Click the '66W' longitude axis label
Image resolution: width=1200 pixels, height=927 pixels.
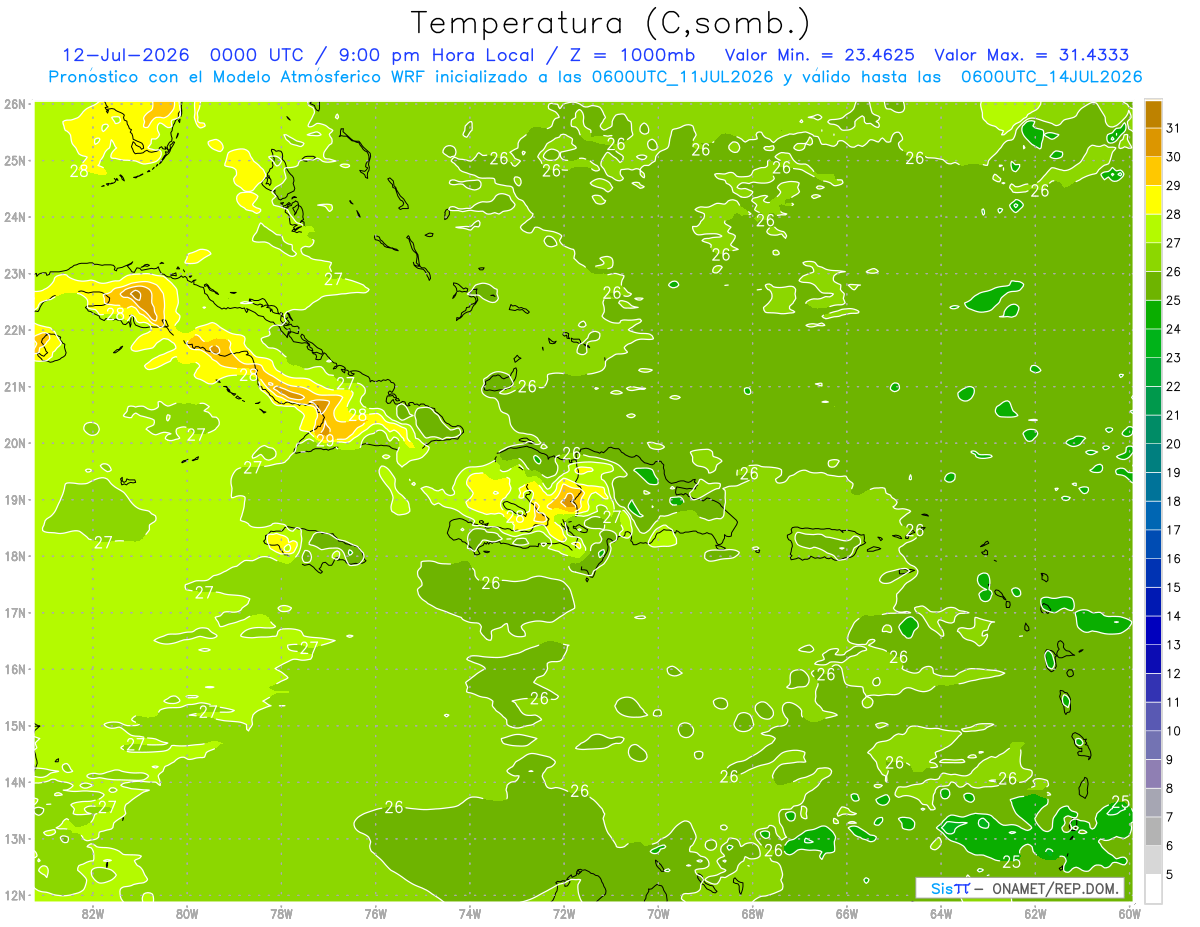(x=847, y=912)
